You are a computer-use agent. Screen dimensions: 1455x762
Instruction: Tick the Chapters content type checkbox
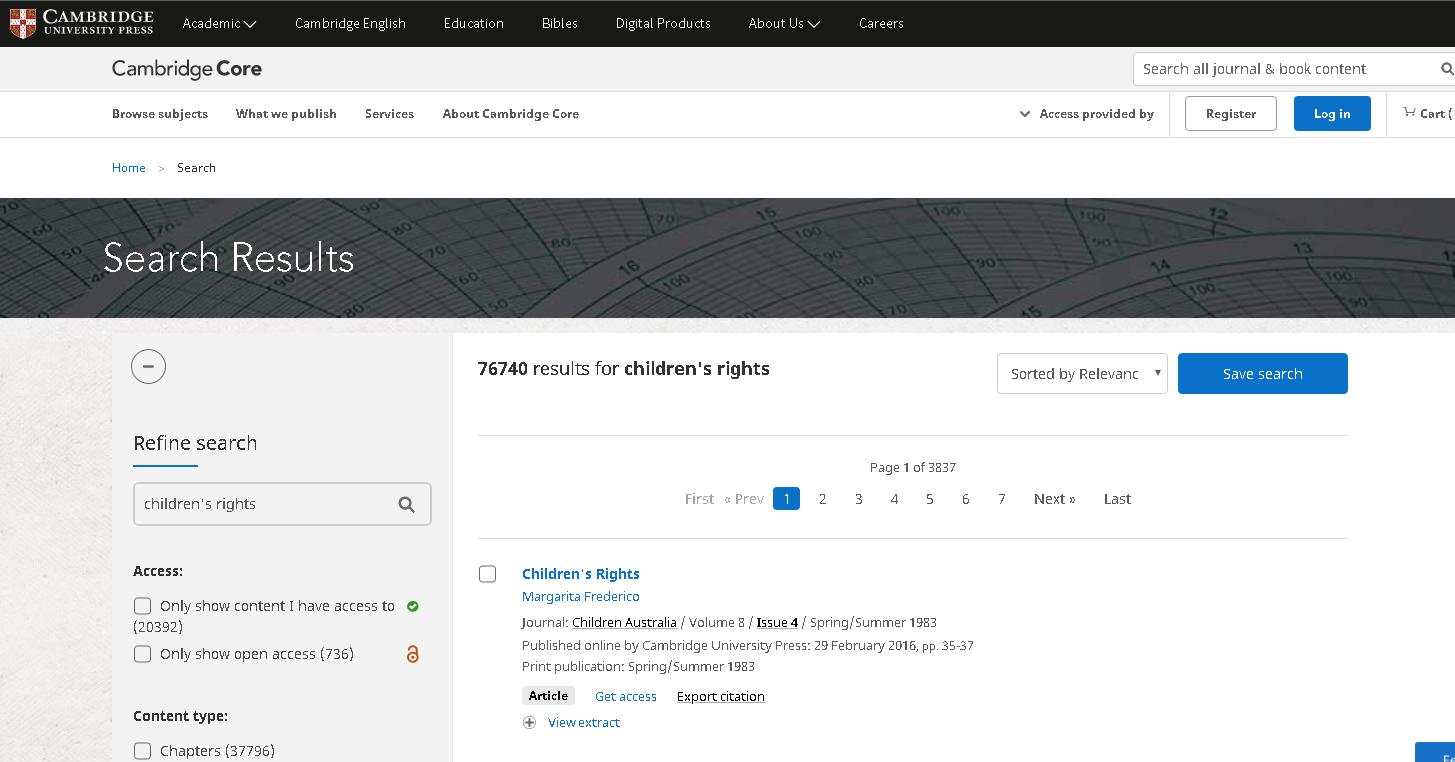click(x=142, y=751)
